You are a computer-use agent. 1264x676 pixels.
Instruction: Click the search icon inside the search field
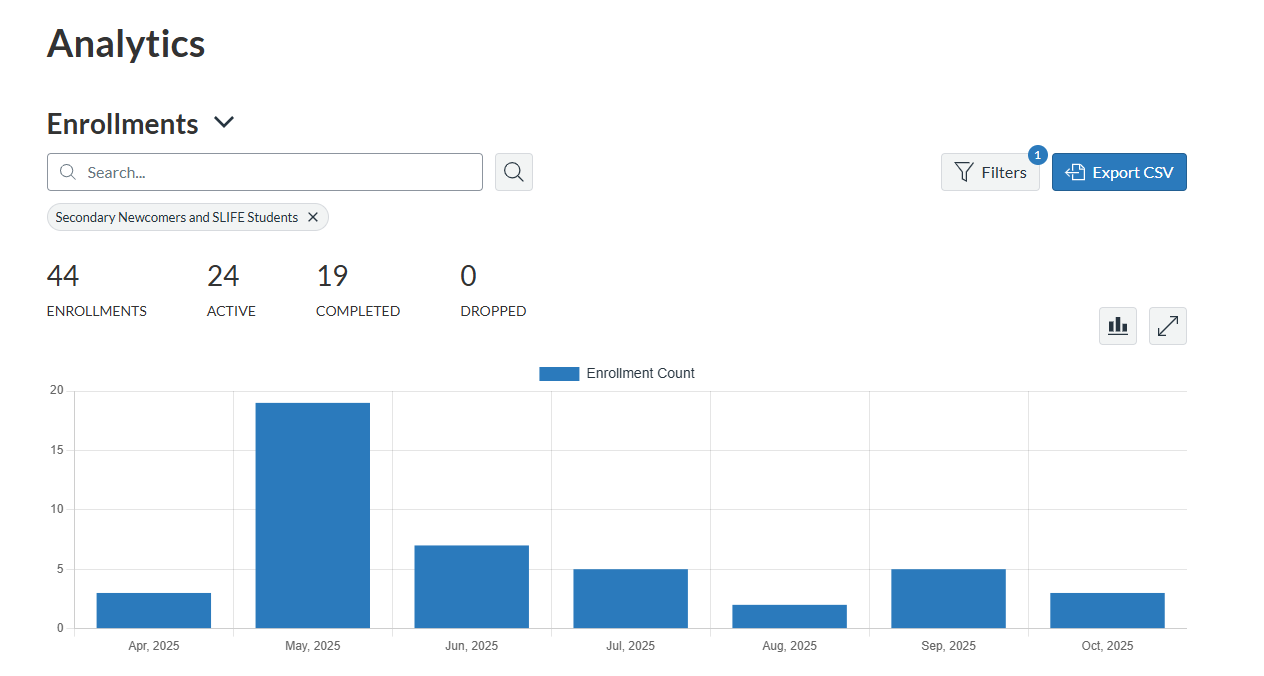click(67, 171)
